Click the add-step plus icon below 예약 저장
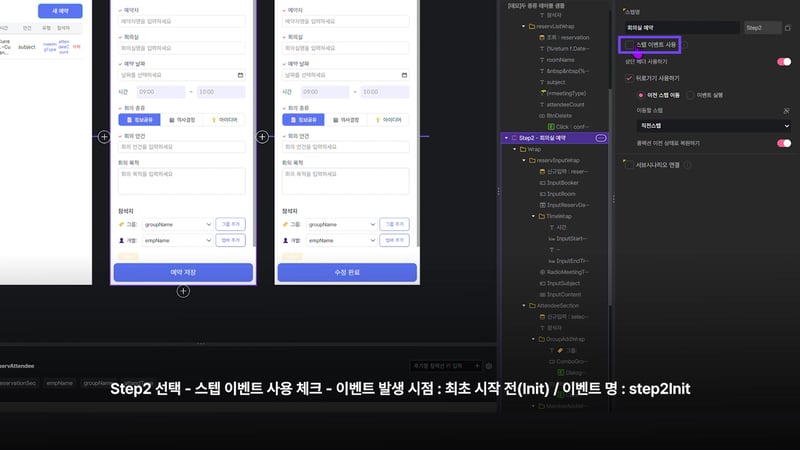The height and width of the screenshot is (450, 800). [x=183, y=291]
